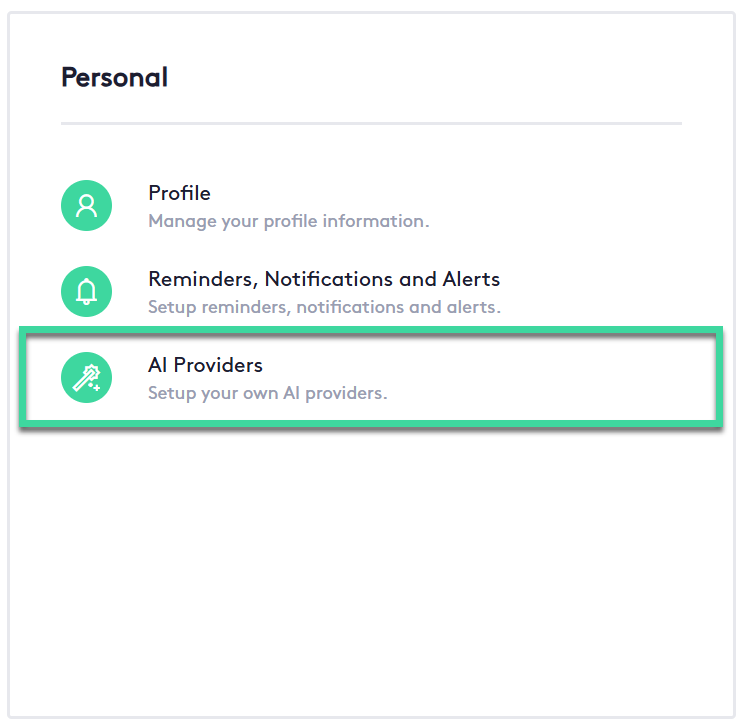Click the Personal section heading
The image size is (741, 724).
(x=114, y=77)
